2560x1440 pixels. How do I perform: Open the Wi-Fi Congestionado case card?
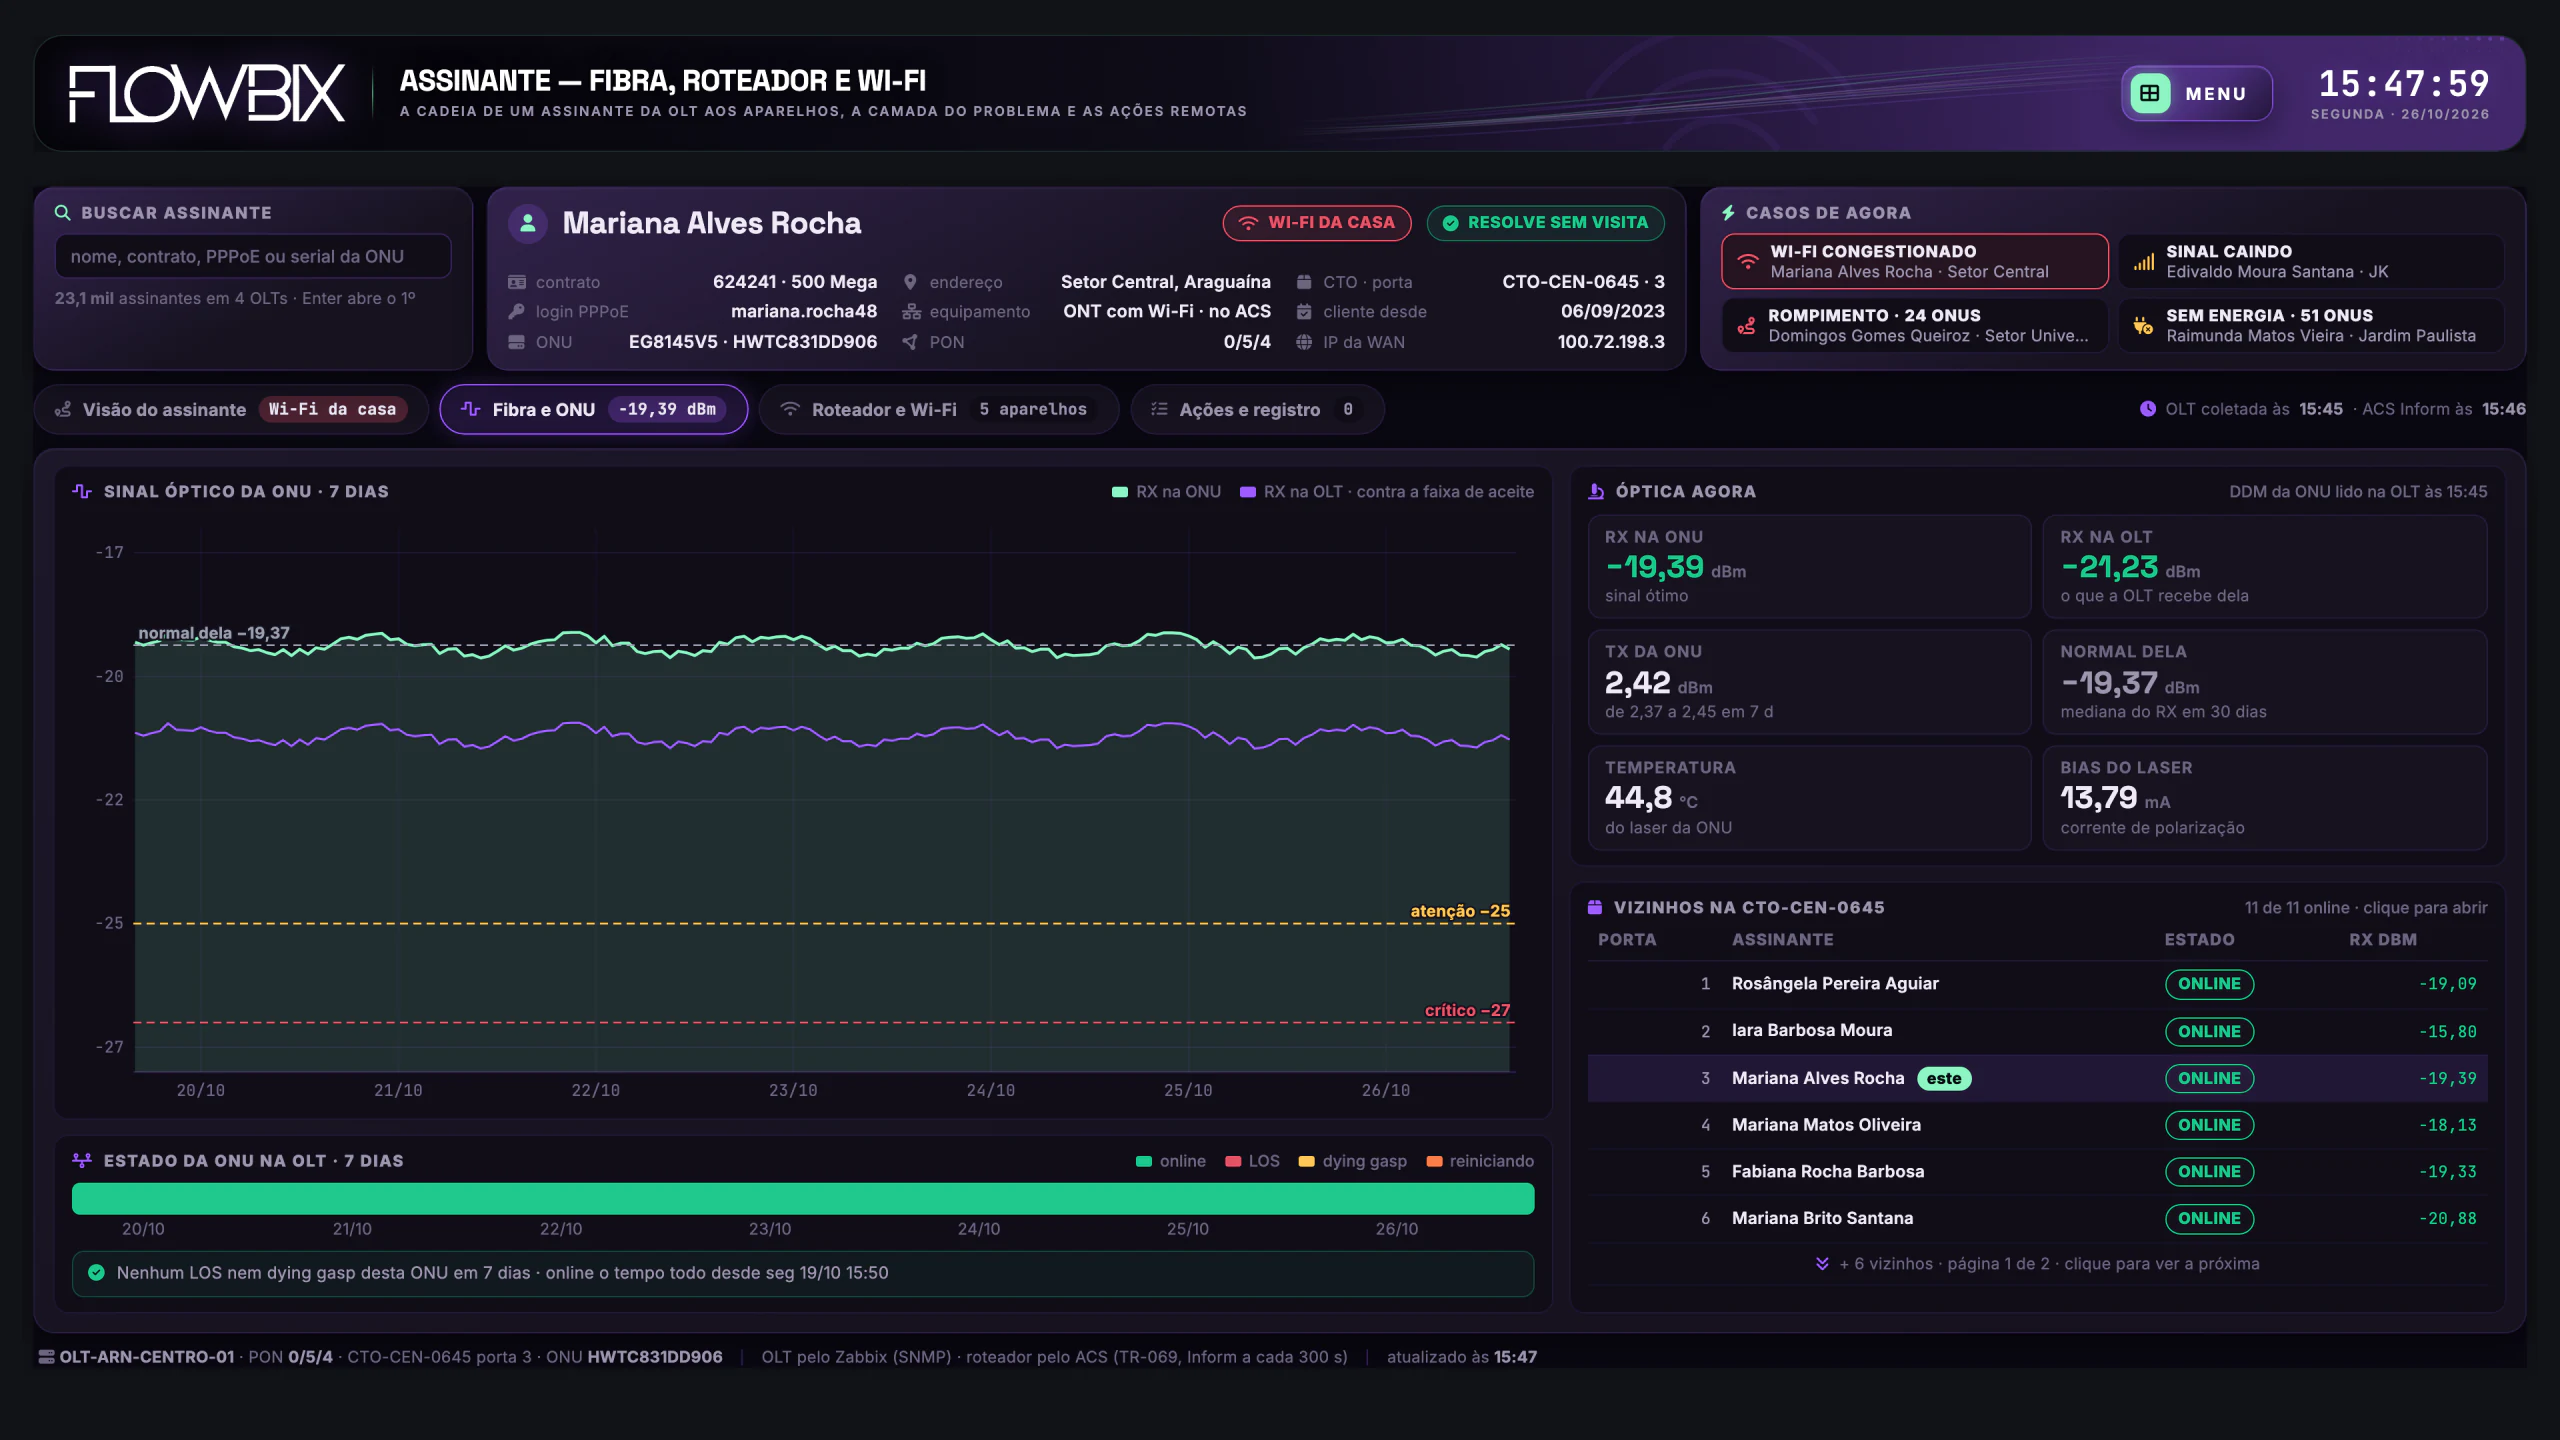tap(1914, 262)
